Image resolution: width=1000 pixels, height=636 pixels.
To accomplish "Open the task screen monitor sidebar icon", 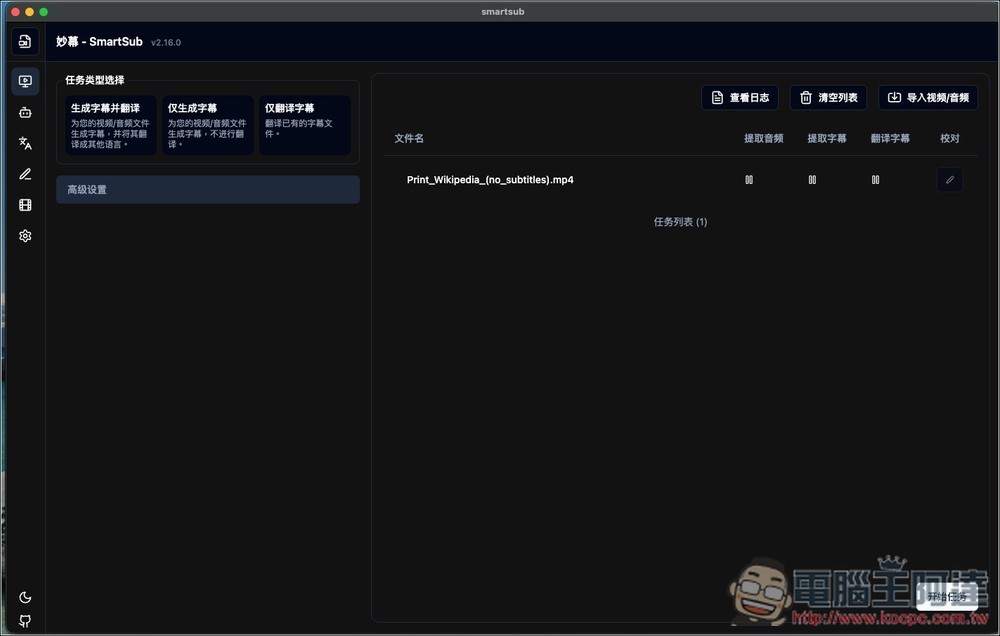I will [25, 81].
